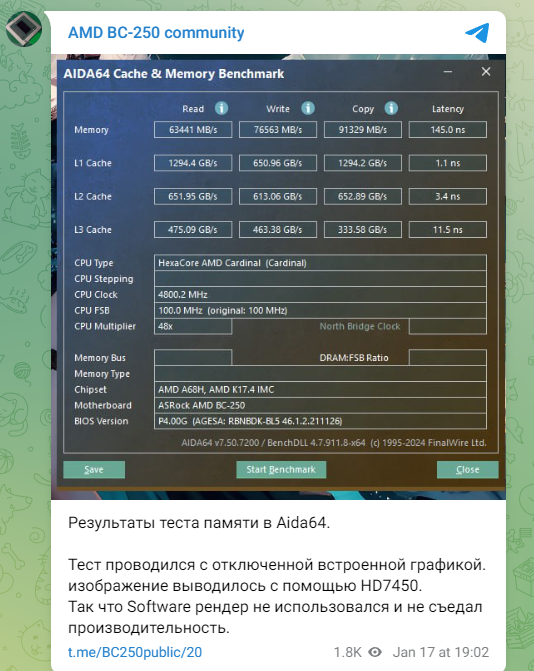Select Memory Write value 76563 MB/s
This screenshot has width=534, height=671.
pos(278,130)
